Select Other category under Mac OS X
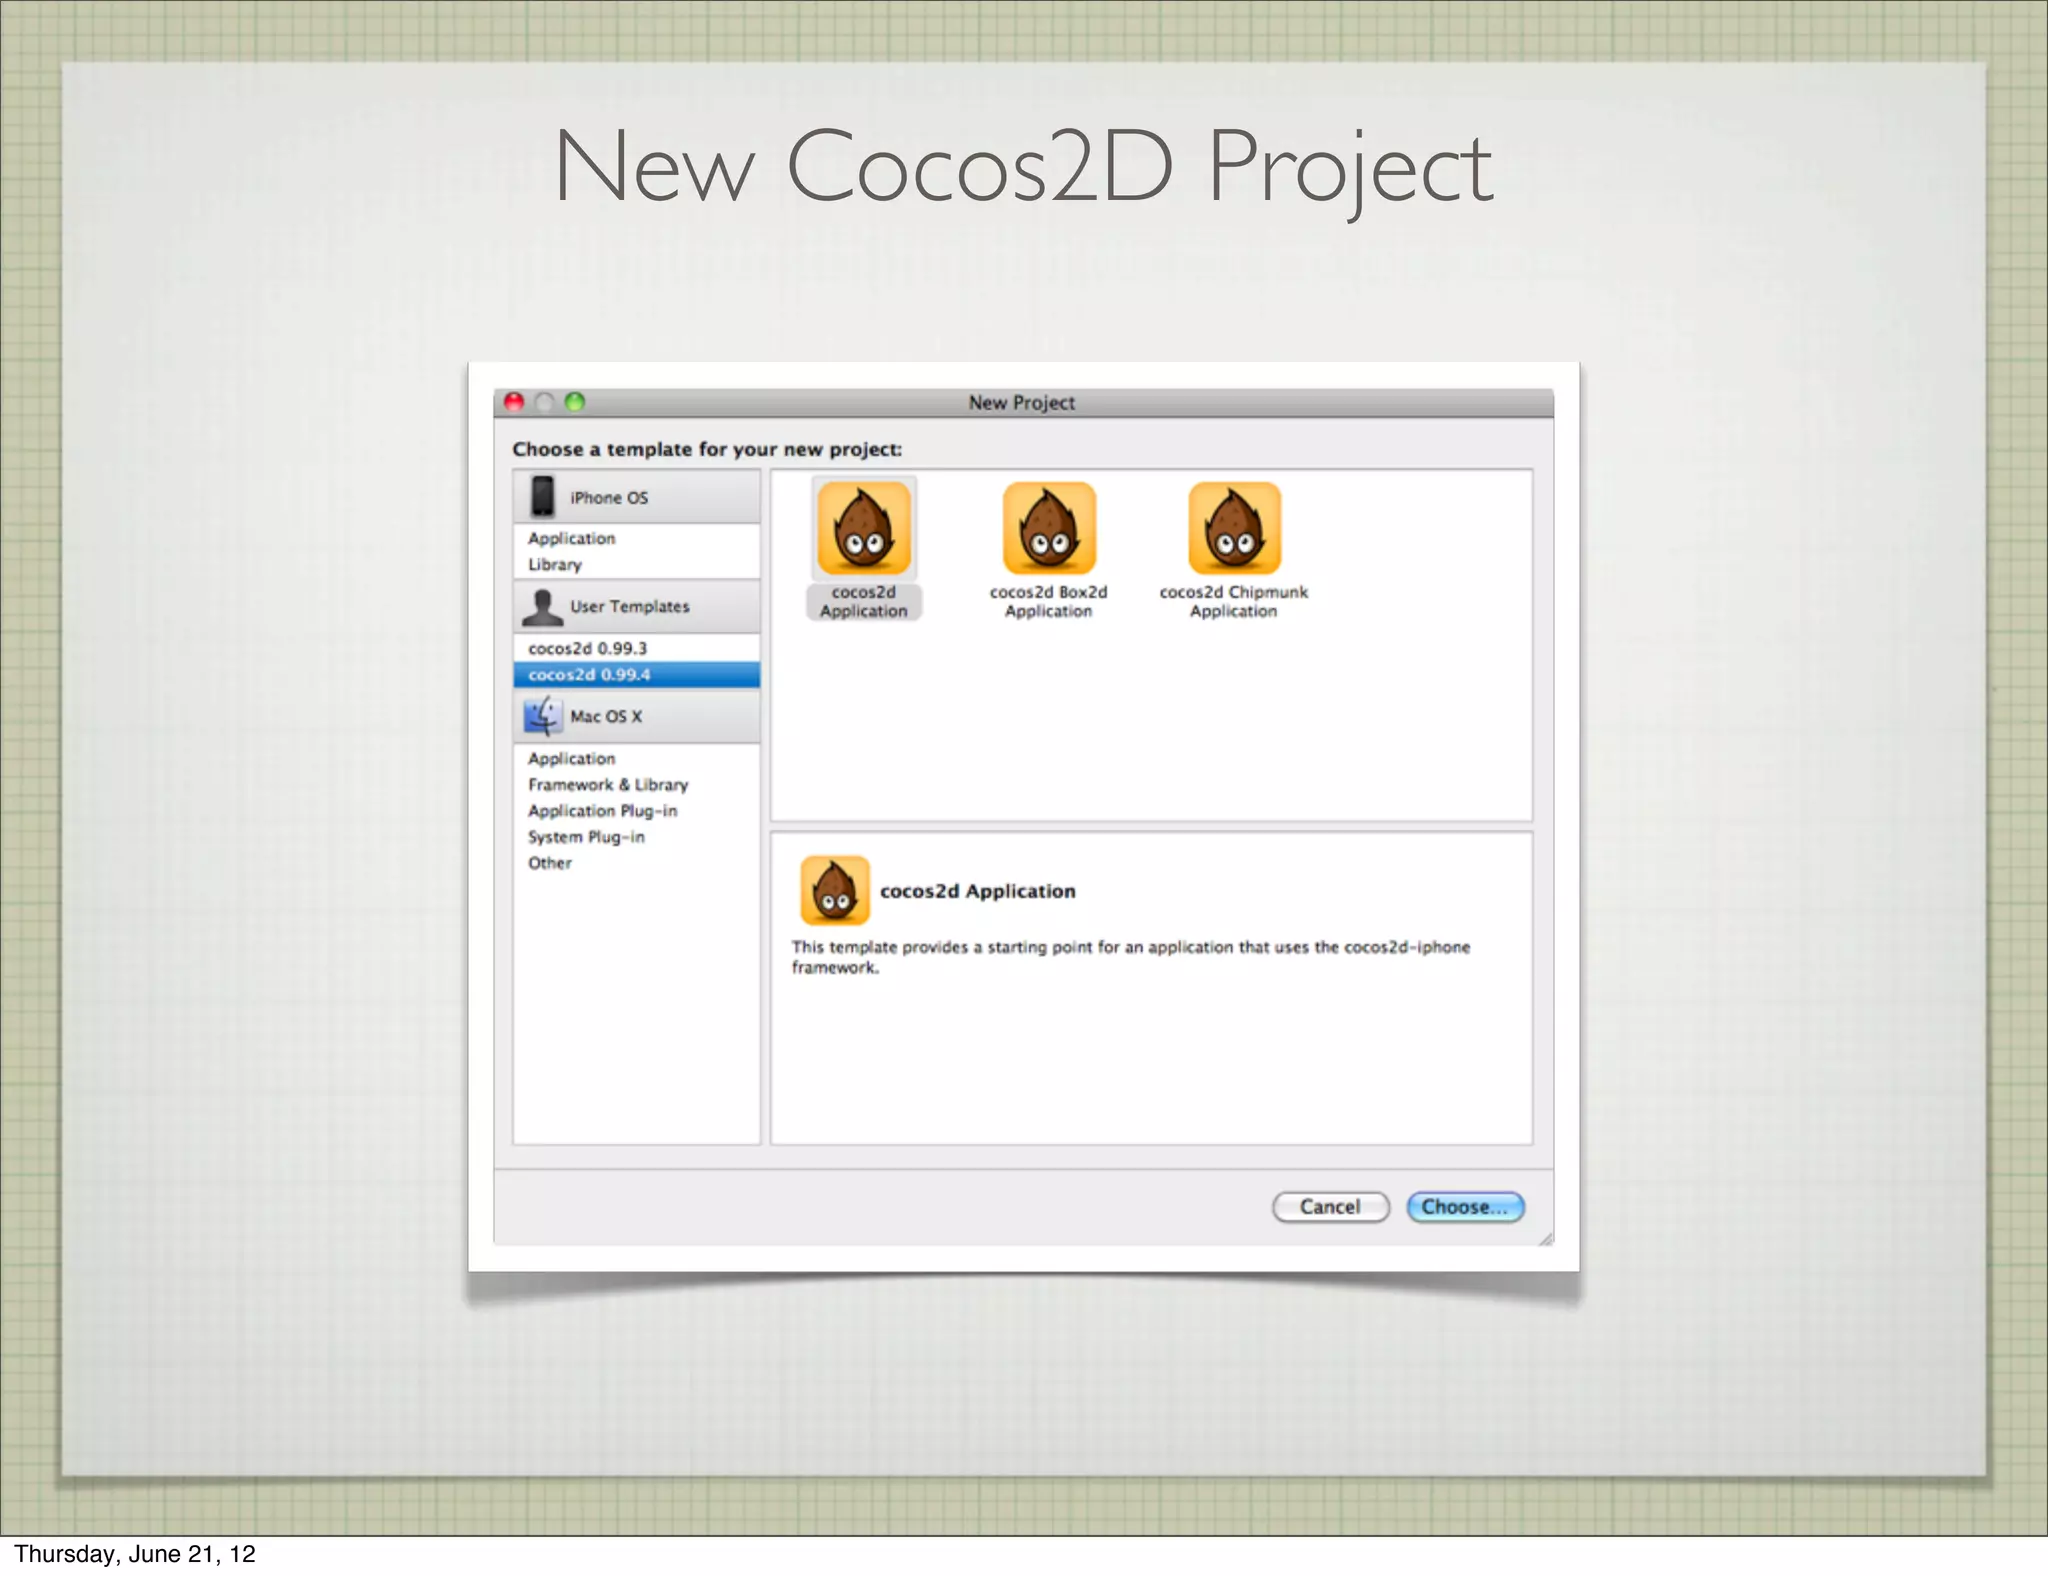The image size is (2048, 1576). pyautogui.click(x=636, y=862)
